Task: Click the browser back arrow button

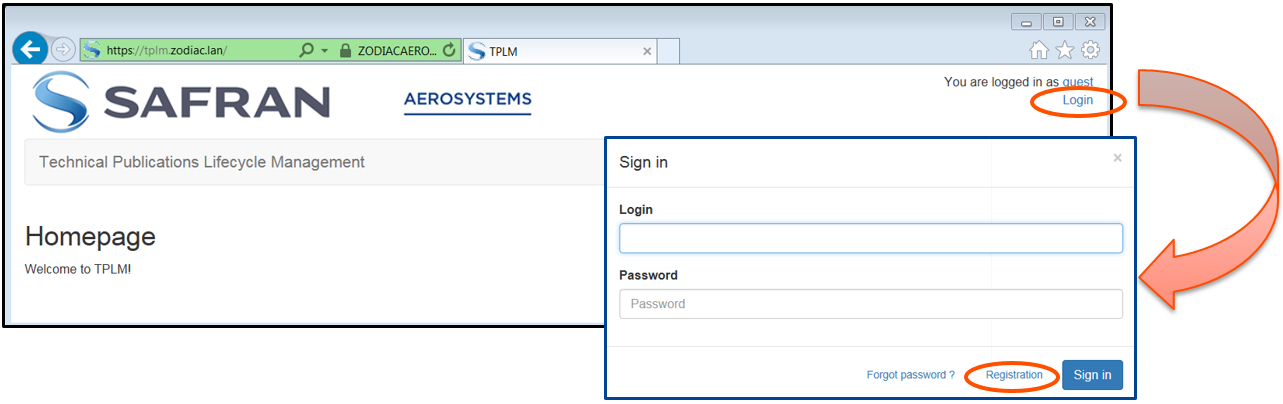Action: pyautogui.click(x=30, y=49)
